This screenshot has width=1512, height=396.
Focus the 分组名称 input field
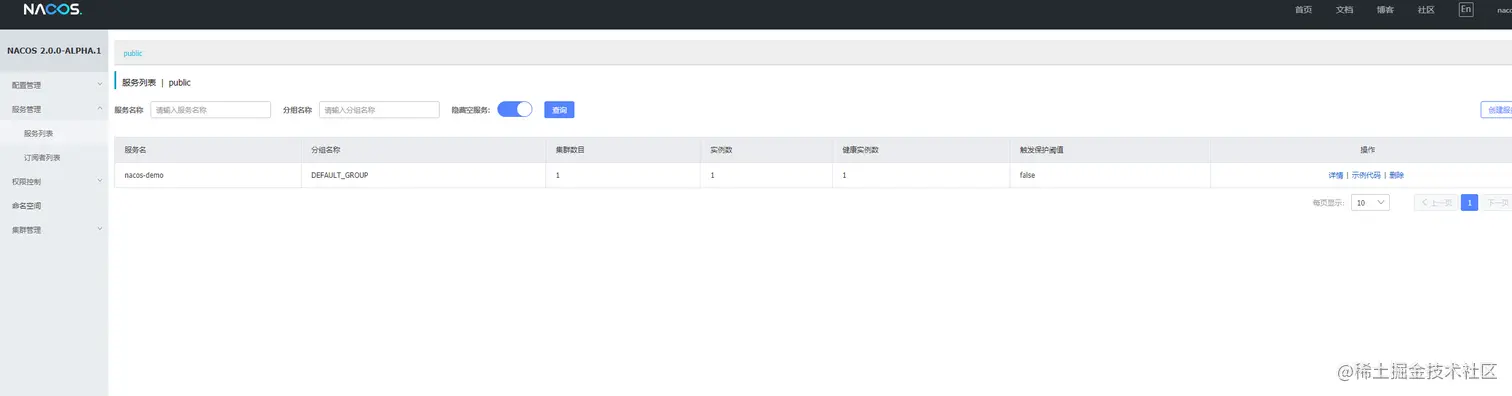[379, 110]
